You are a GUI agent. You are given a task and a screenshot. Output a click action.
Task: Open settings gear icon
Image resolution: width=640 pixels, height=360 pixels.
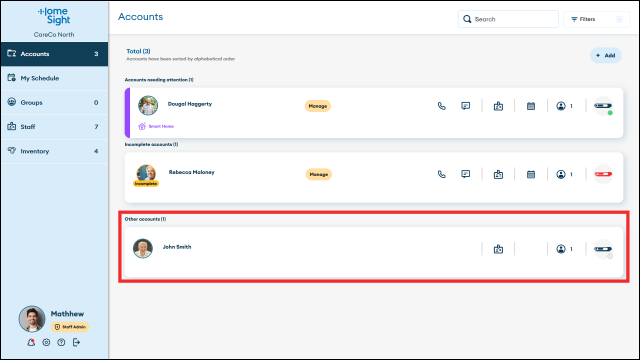click(46, 342)
